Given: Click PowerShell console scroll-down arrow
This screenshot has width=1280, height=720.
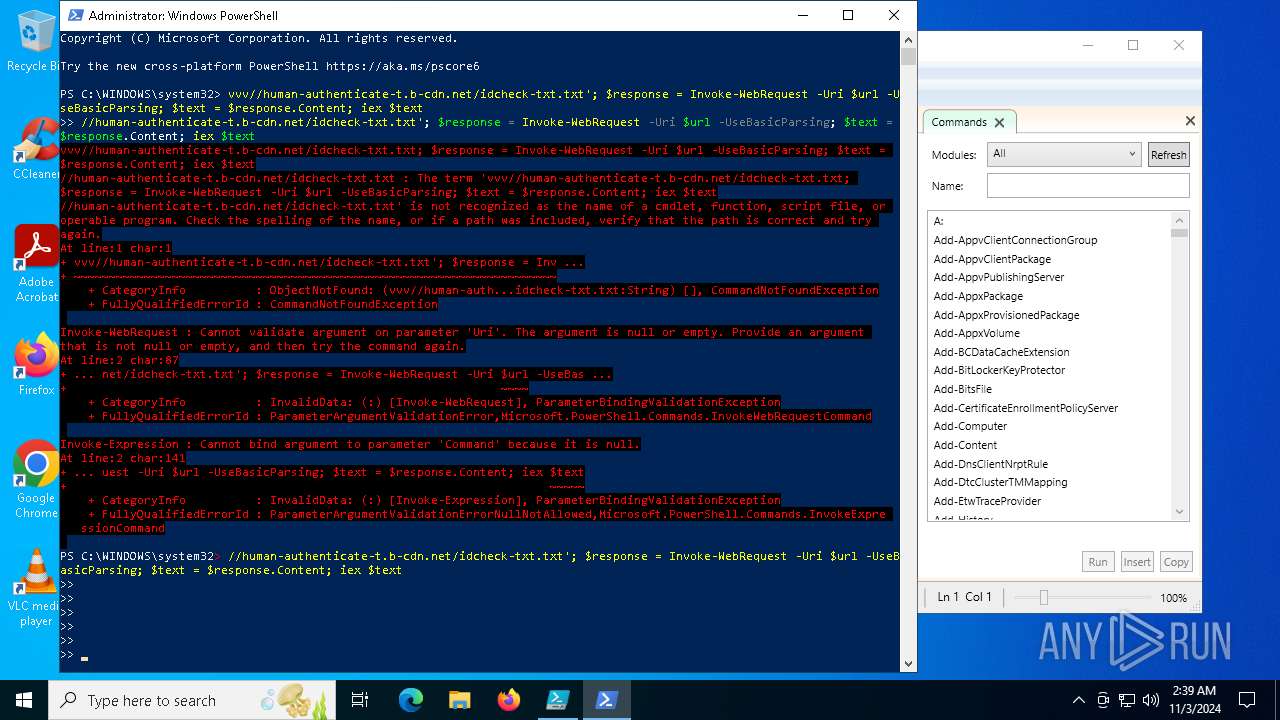Looking at the screenshot, I should pos(908,663).
